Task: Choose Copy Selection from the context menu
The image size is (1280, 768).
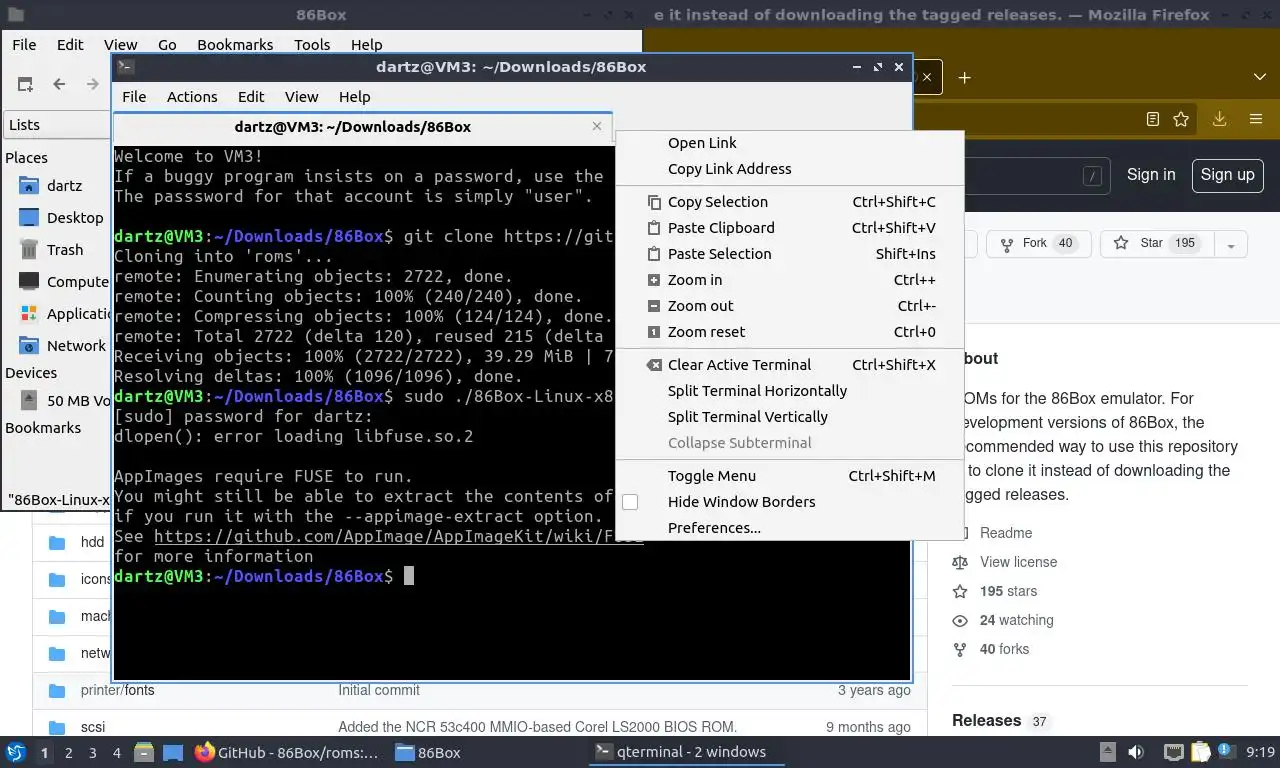Action: pos(790,202)
